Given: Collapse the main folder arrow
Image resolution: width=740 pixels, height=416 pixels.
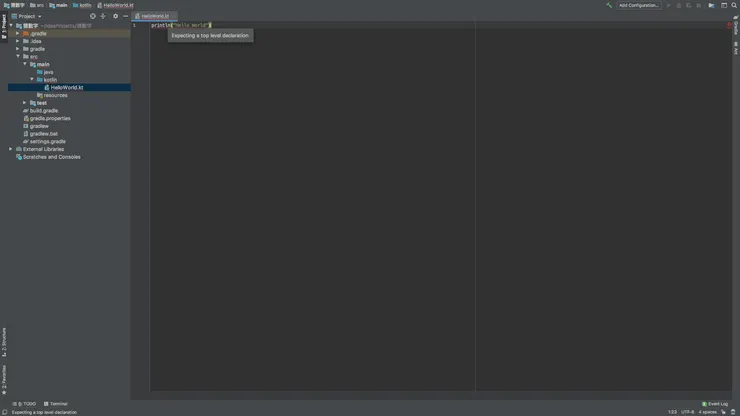Looking at the screenshot, I should point(25,64).
